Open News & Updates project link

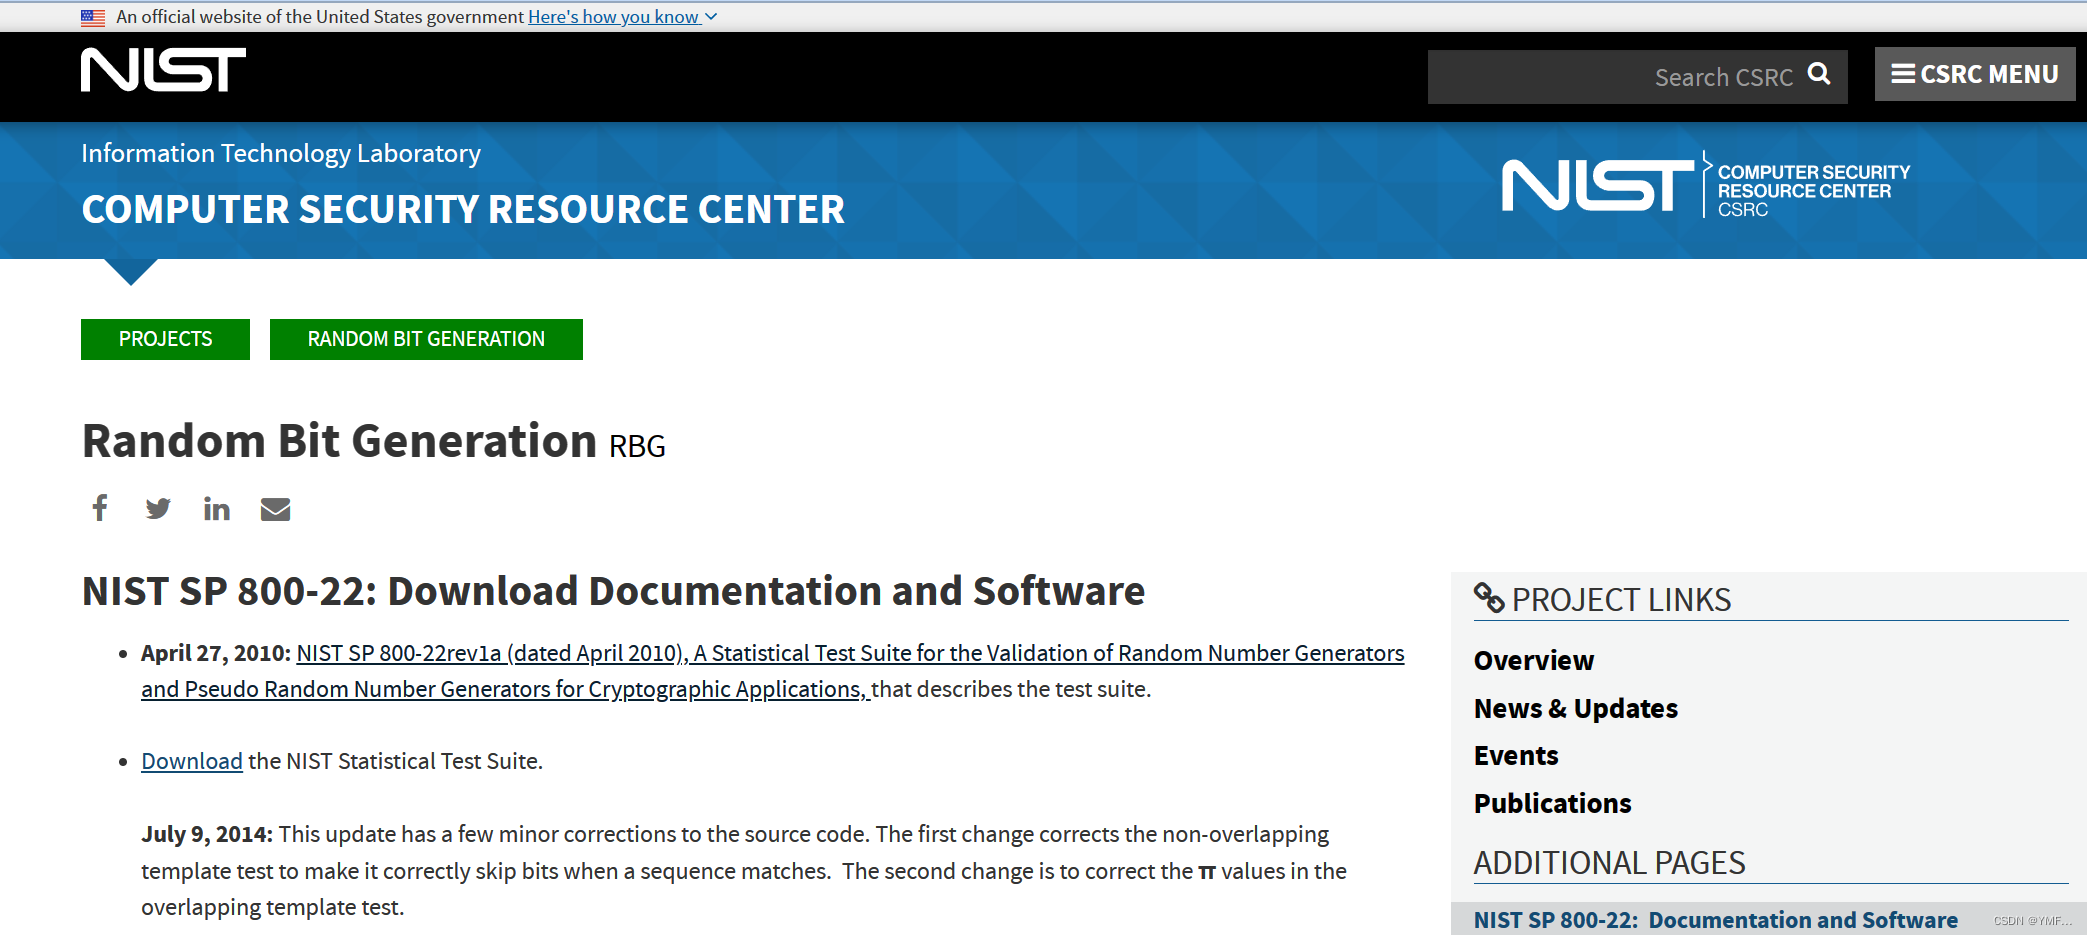click(1576, 709)
